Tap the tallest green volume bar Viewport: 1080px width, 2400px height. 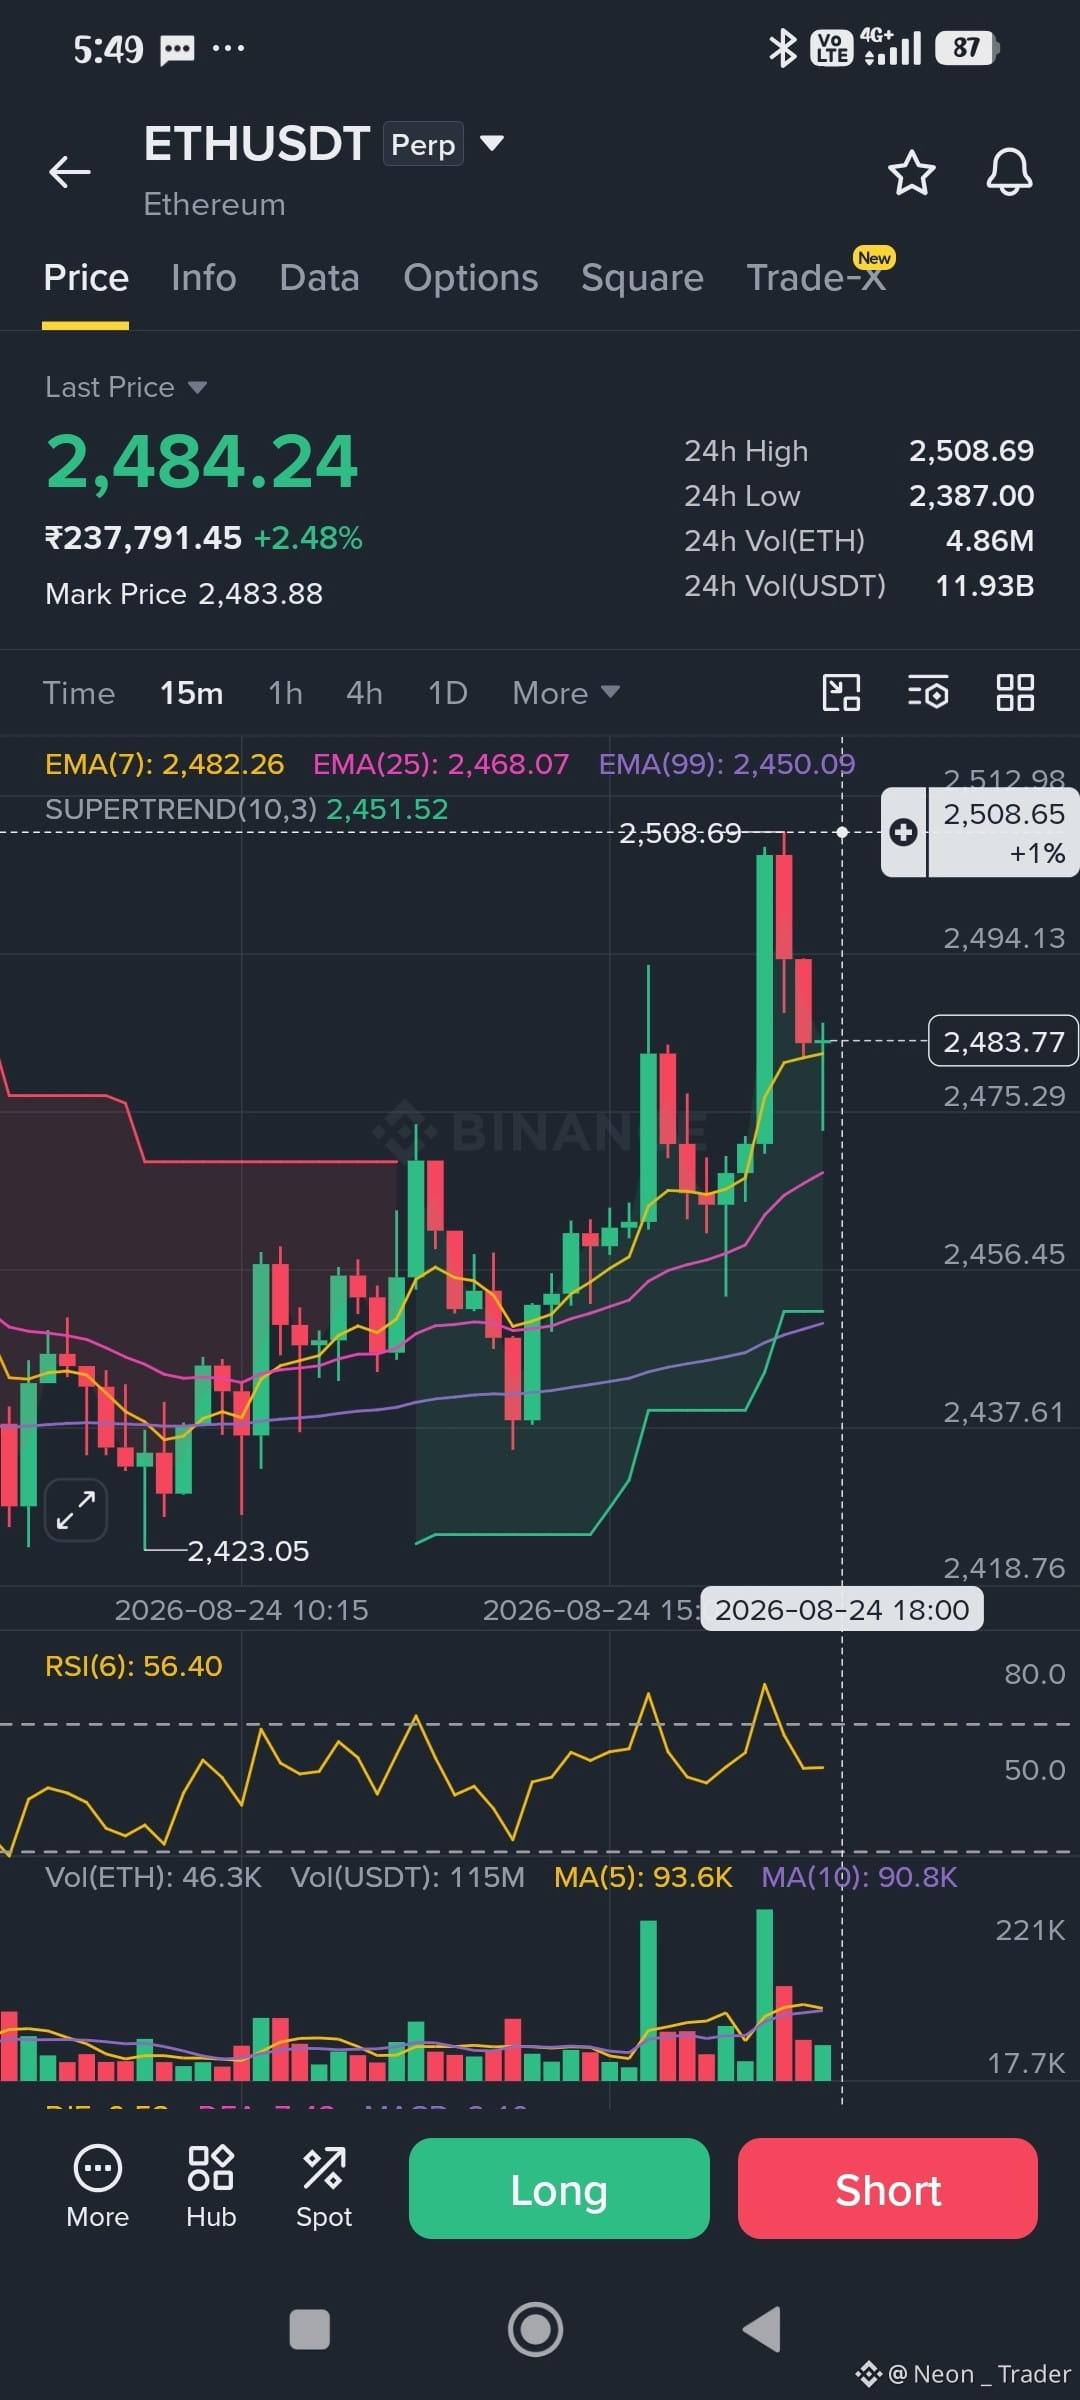click(765, 1994)
